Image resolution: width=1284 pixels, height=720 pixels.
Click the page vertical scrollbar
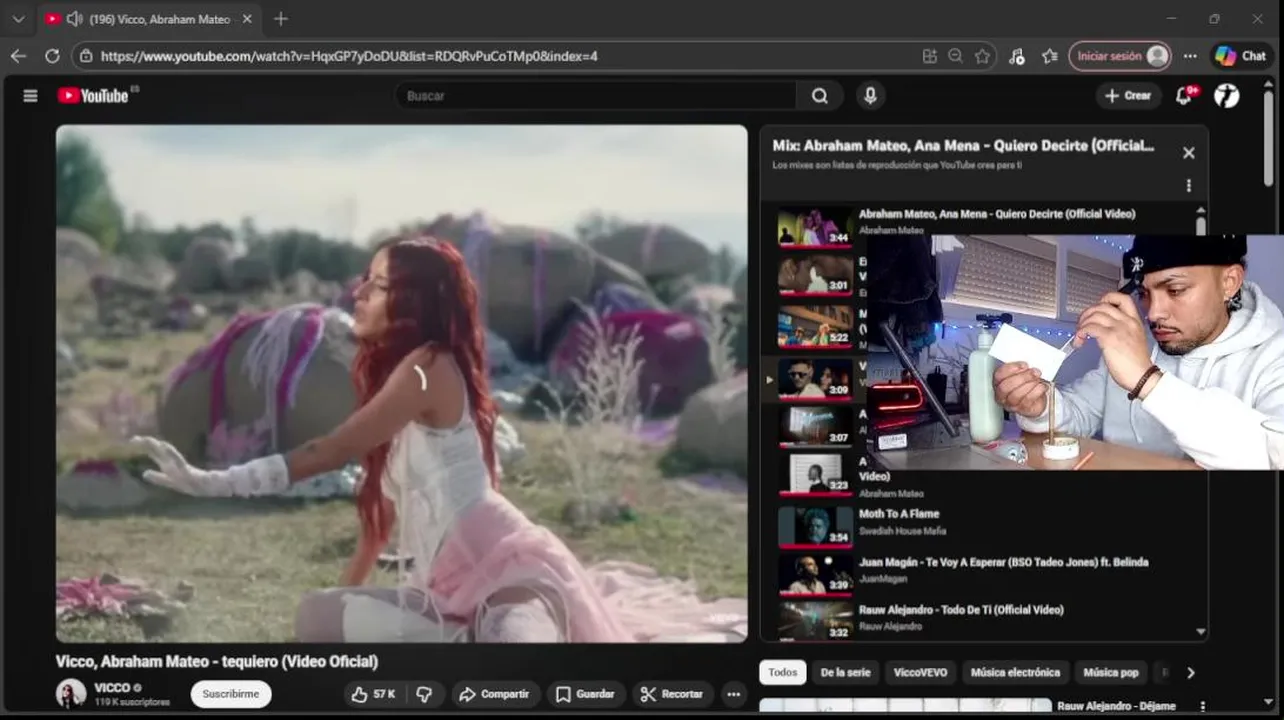(1269, 137)
